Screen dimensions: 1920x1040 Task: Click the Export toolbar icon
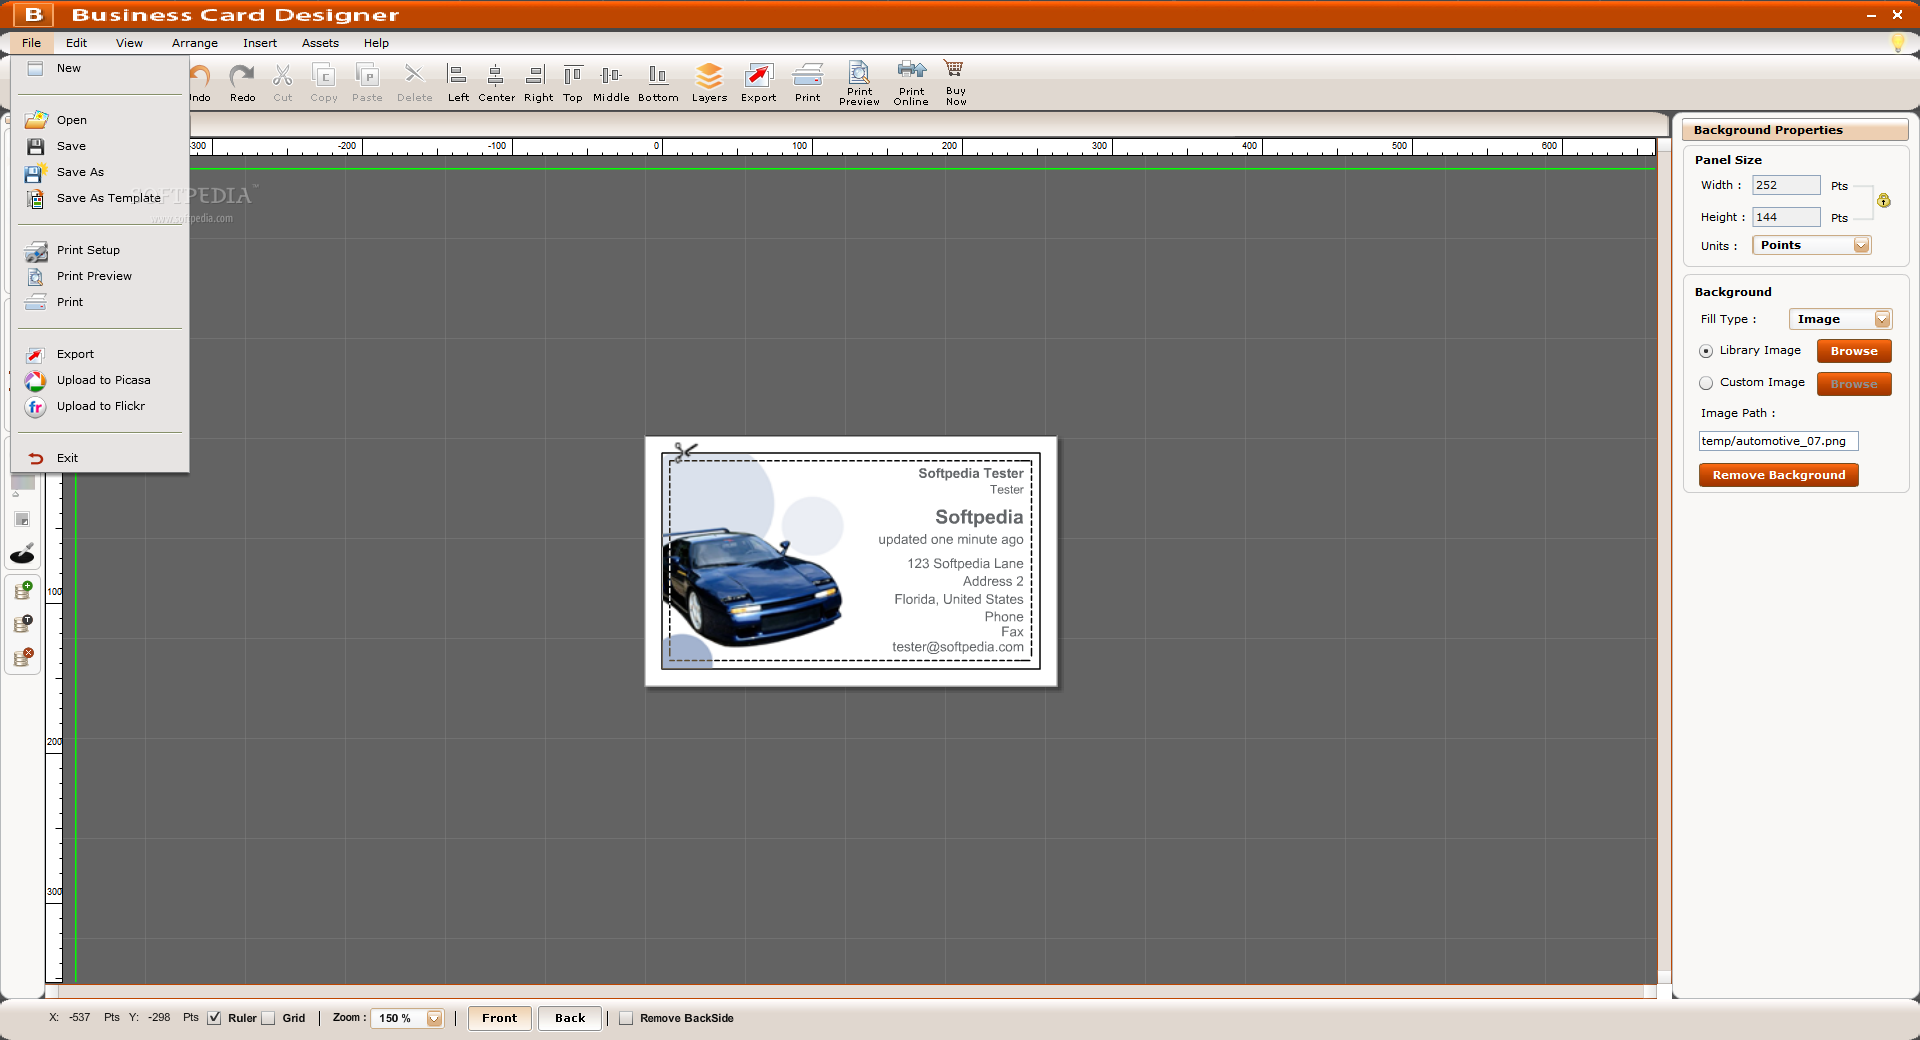pyautogui.click(x=759, y=83)
